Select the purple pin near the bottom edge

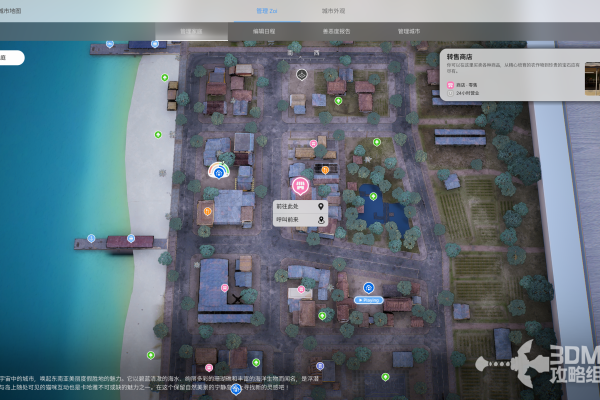(x=320, y=366)
